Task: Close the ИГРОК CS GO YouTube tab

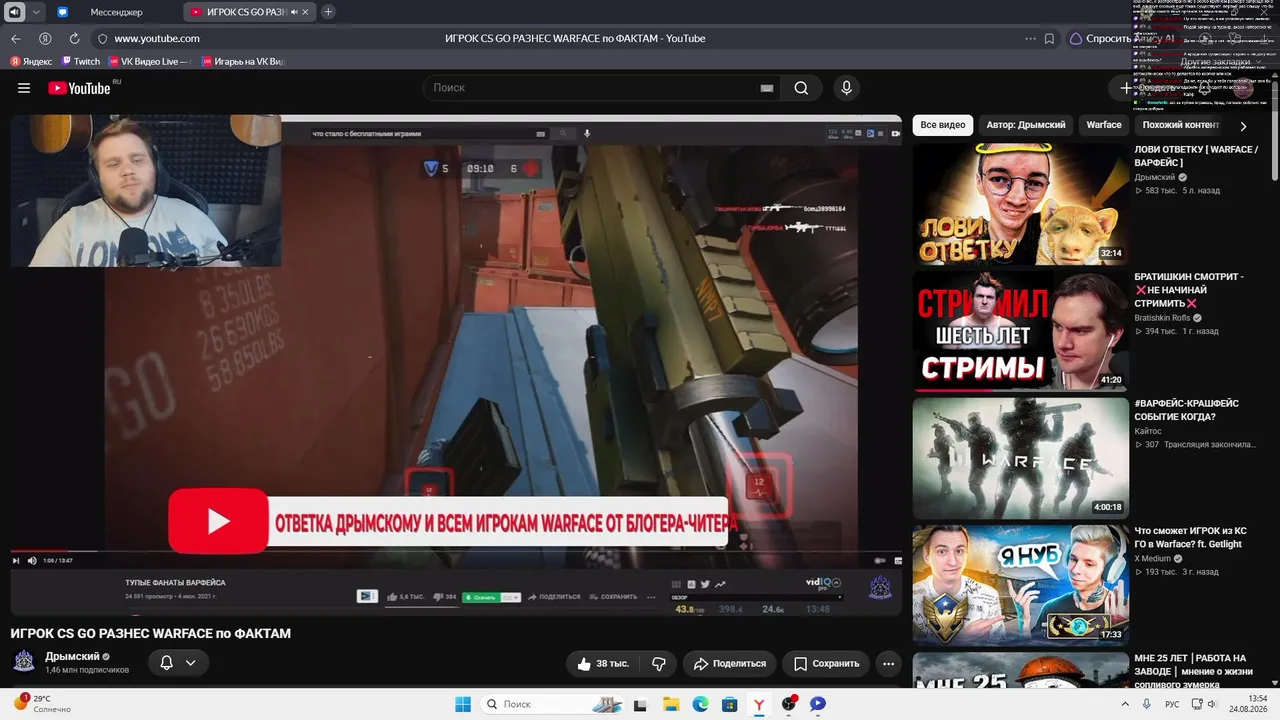Action: (305, 12)
